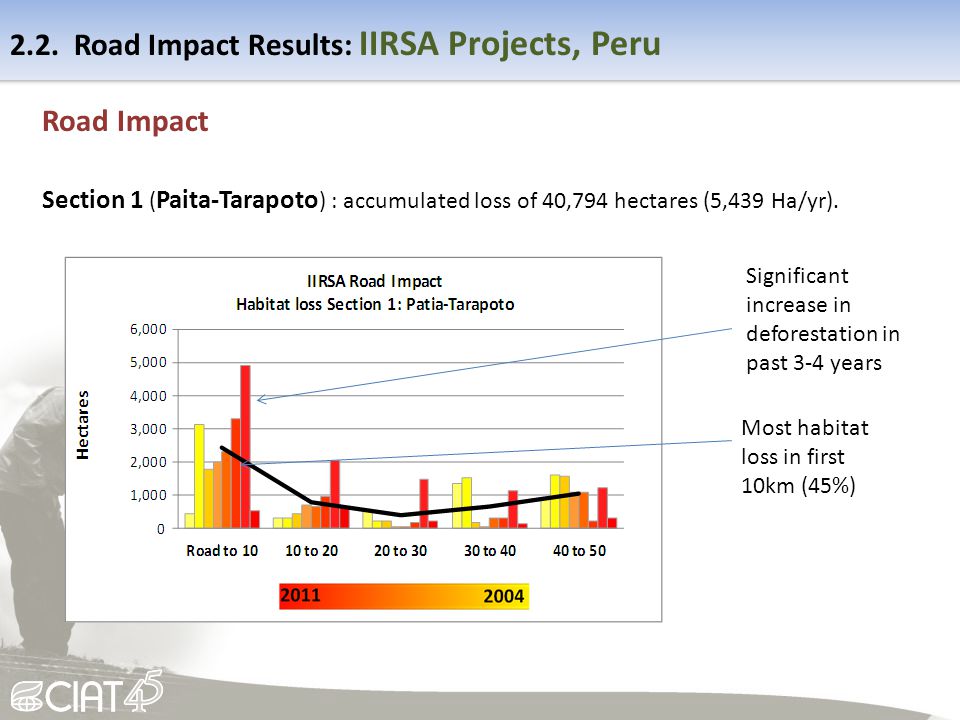Click the red-to-yellow gradient legend bar

click(x=404, y=596)
